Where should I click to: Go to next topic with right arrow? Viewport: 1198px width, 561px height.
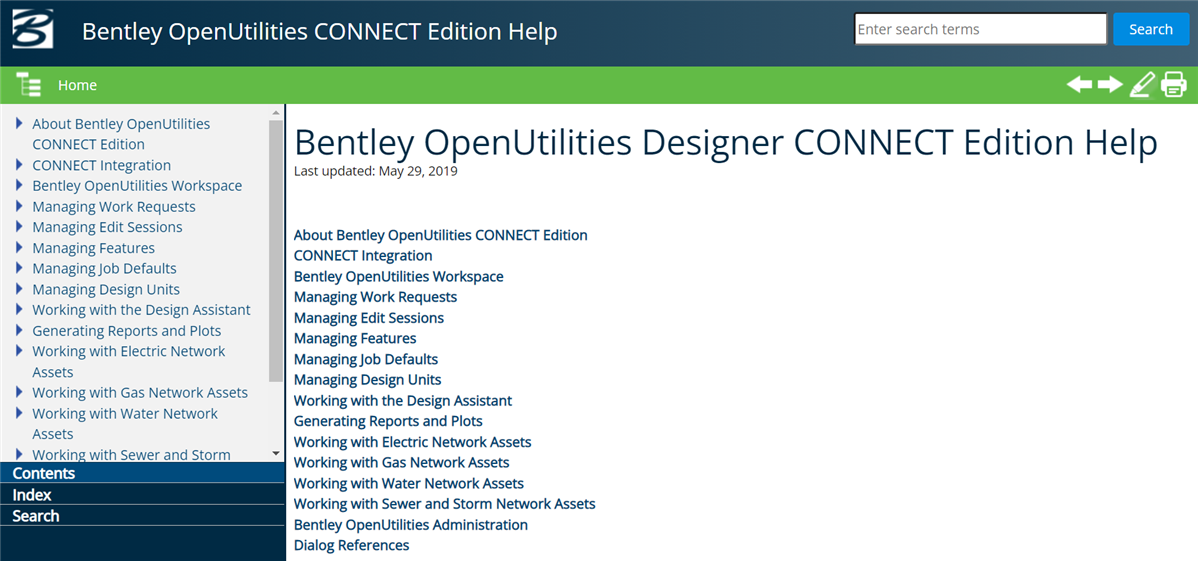pyautogui.click(x=1110, y=84)
